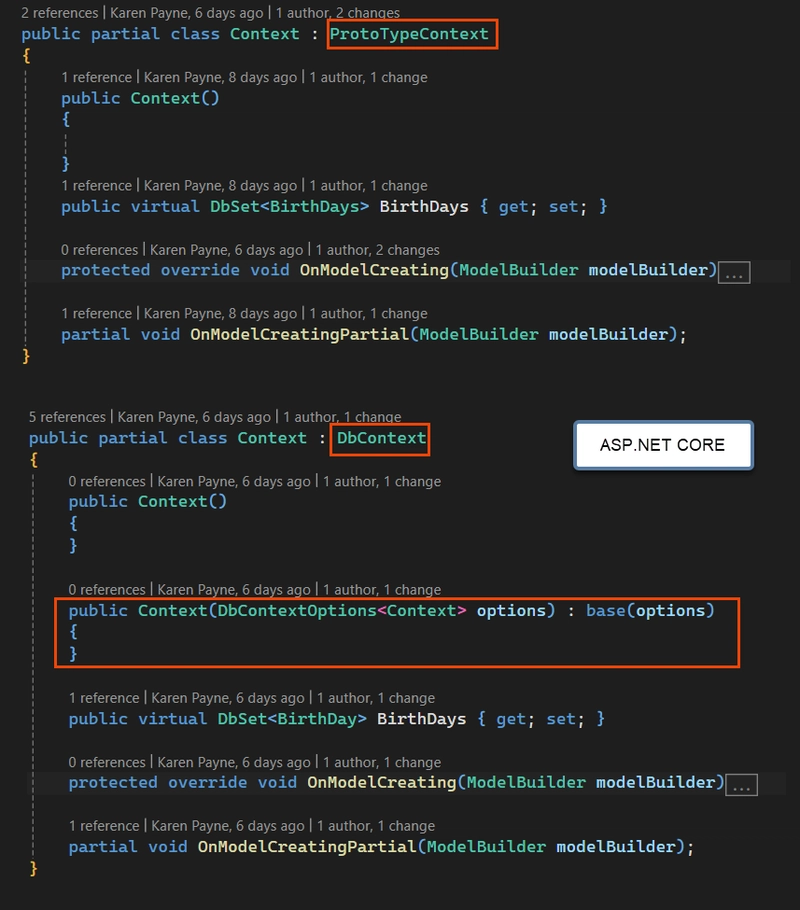Click the "partial" keyword before ProtoTypeContext class declaration

(x=125, y=34)
